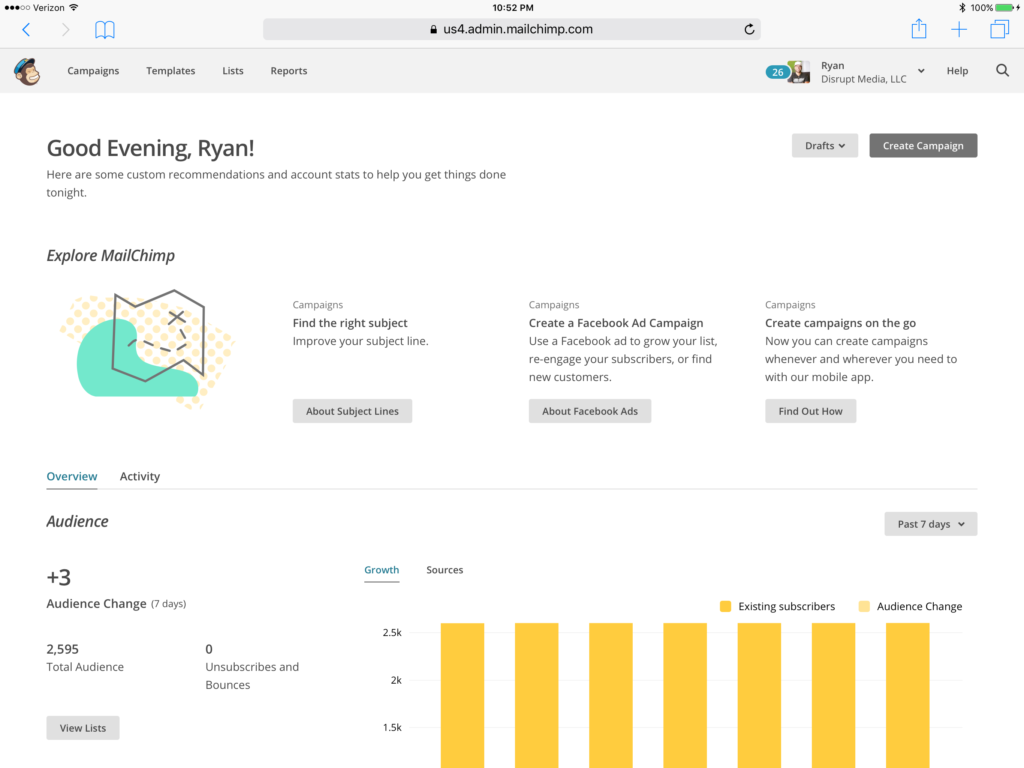Click the MailChimp Freddie logo
The height and width of the screenshot is (768, 1024).
[x=27, y=71]
